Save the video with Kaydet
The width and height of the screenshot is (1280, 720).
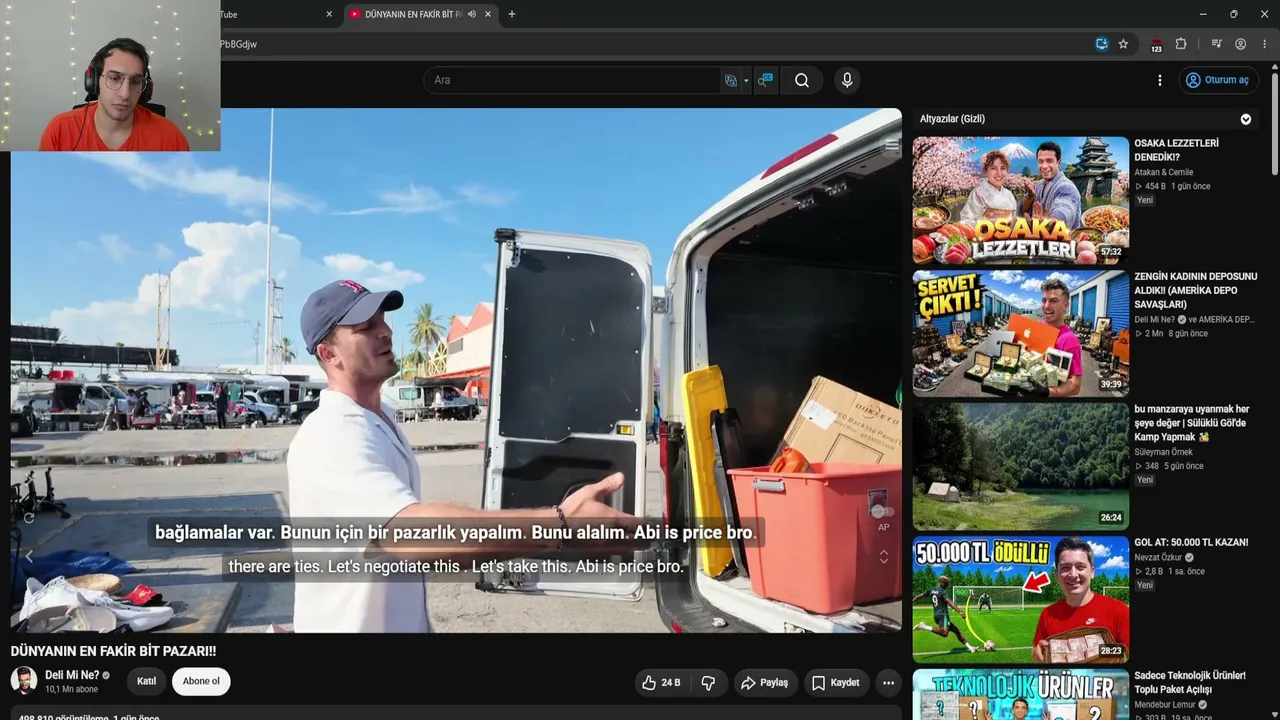point(835,683)
